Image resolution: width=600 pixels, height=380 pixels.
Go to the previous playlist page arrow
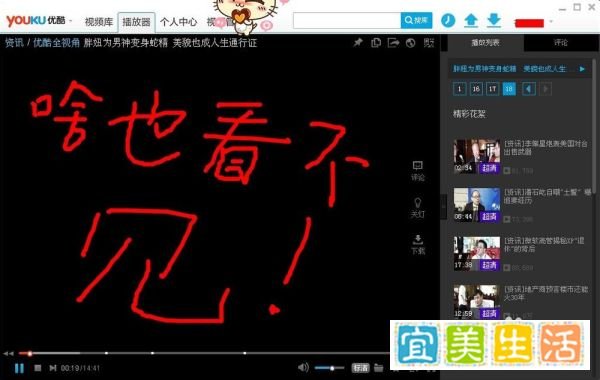pyautogui.click(x=529, y=89)
